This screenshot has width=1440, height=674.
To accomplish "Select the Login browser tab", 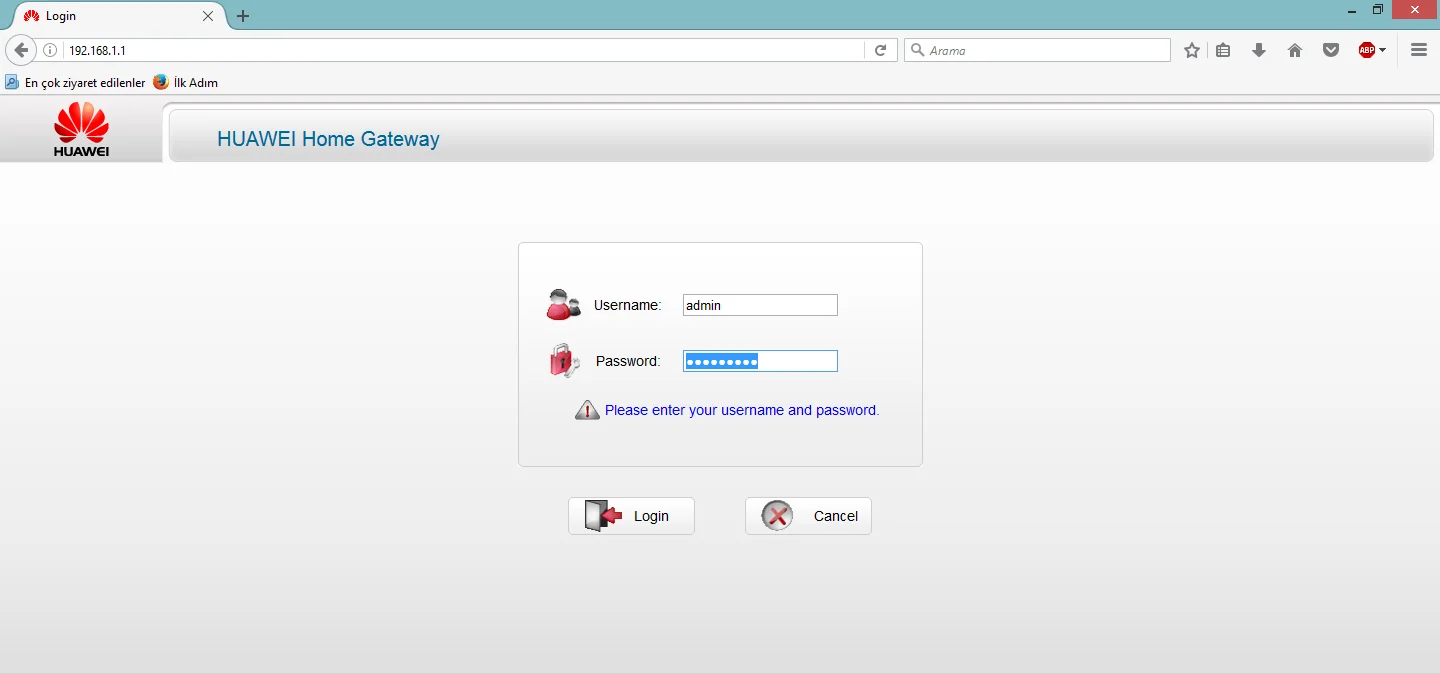I will click(110, 16).
